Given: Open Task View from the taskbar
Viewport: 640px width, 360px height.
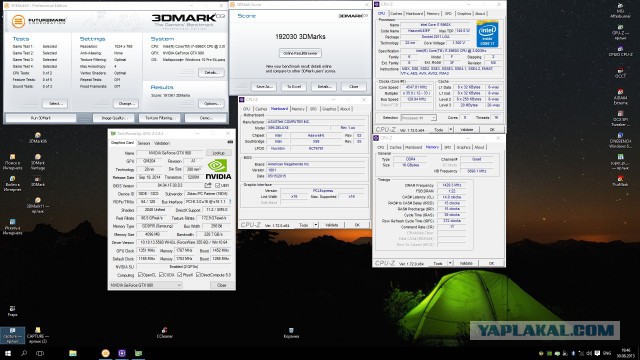Looking at the screenshot, I should (40, 353).
